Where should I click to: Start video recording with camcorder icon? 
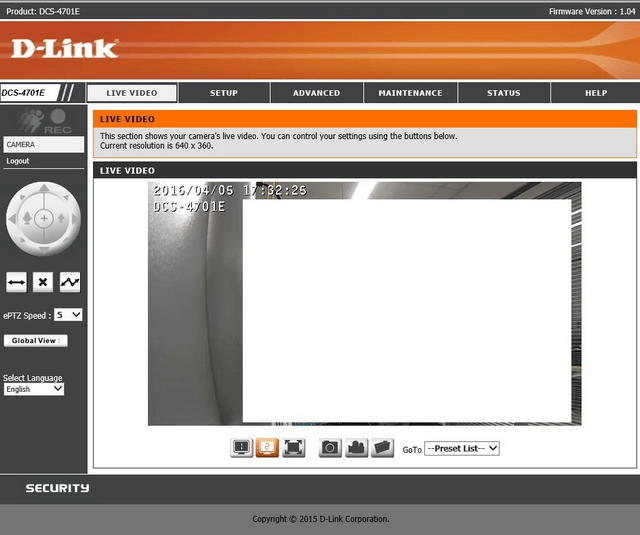tap(356, 448)
